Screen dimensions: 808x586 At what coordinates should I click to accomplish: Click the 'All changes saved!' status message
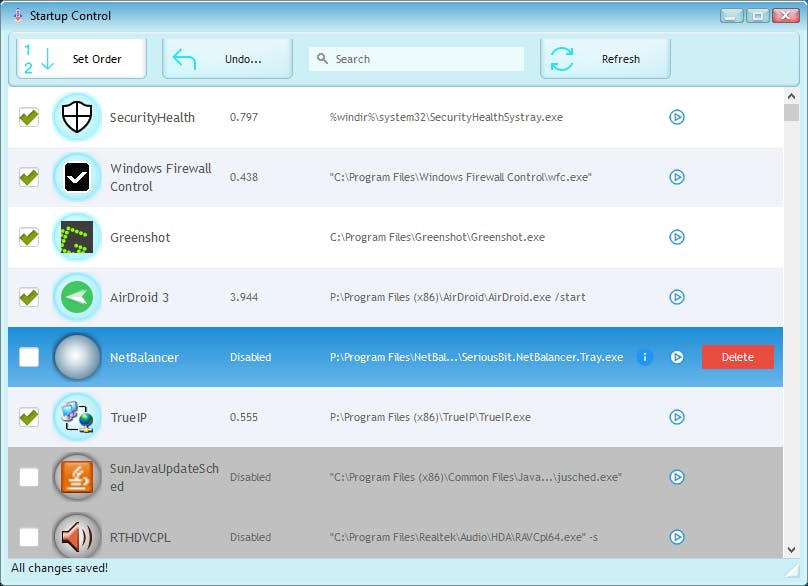coord(59,568)
